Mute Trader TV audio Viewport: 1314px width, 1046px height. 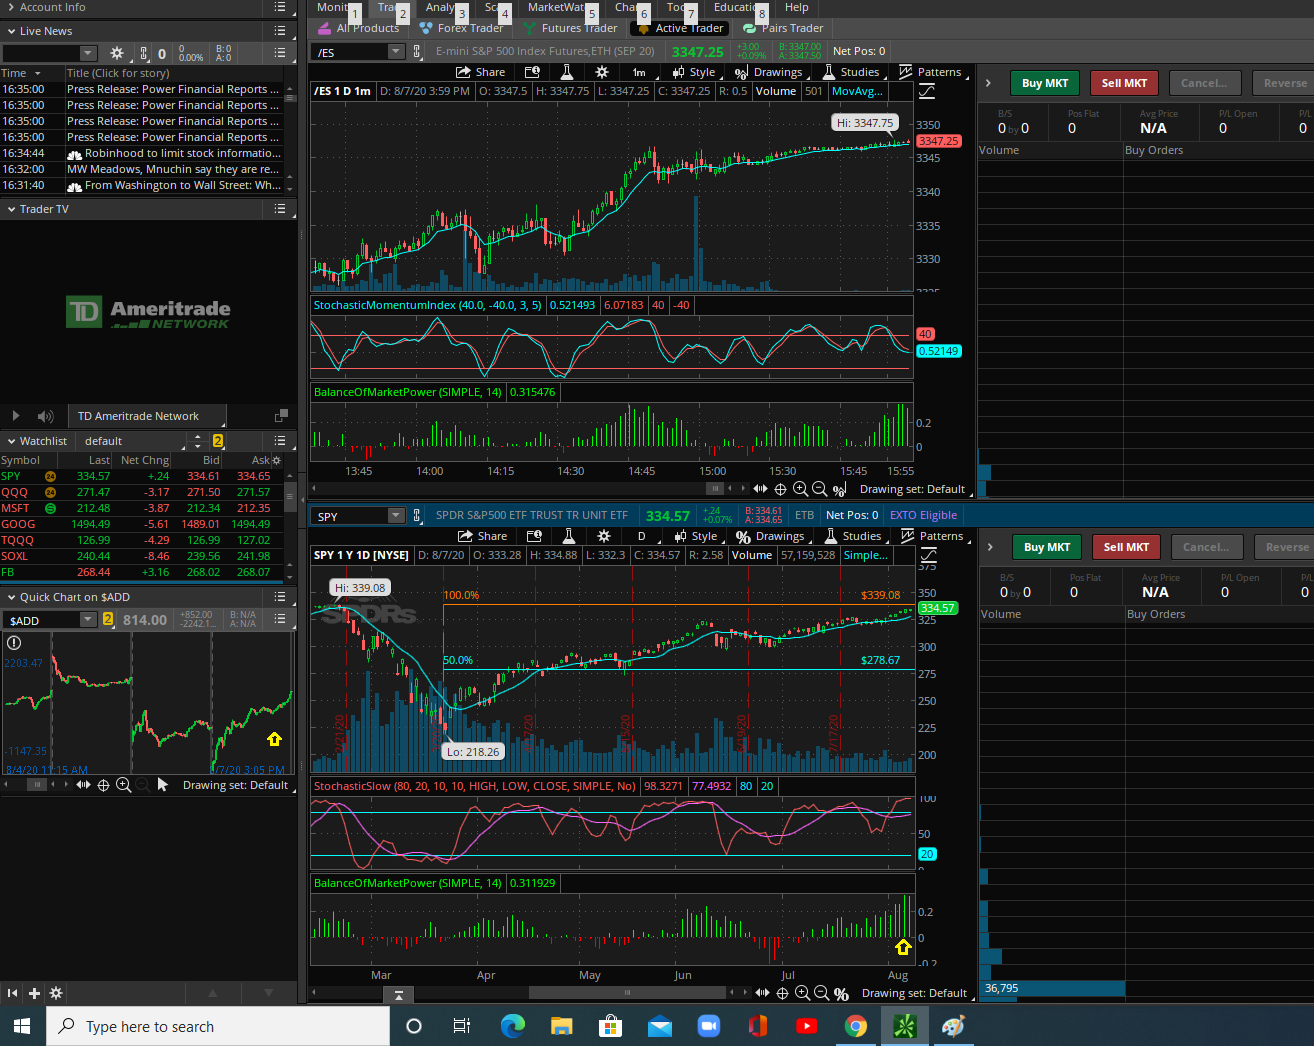click(x=45, y=416)
